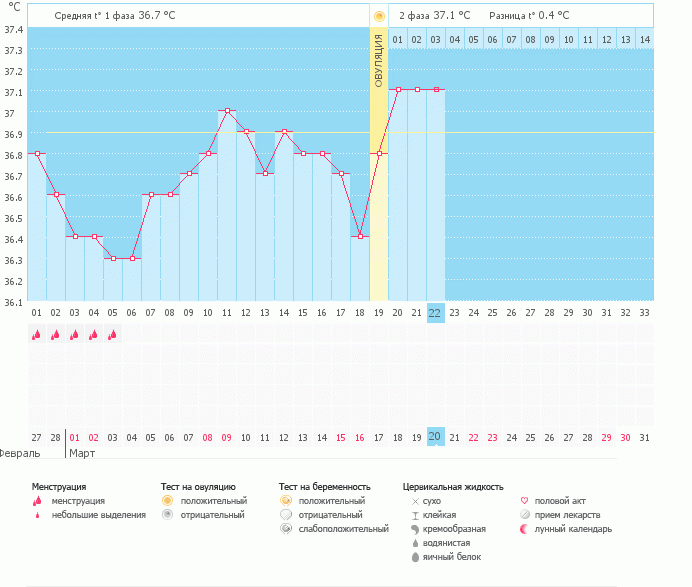The width and height of the screenshot is (692, 587).
Task: Click phase 2 day 14 header cell
Action: click(x=644, y=39)
